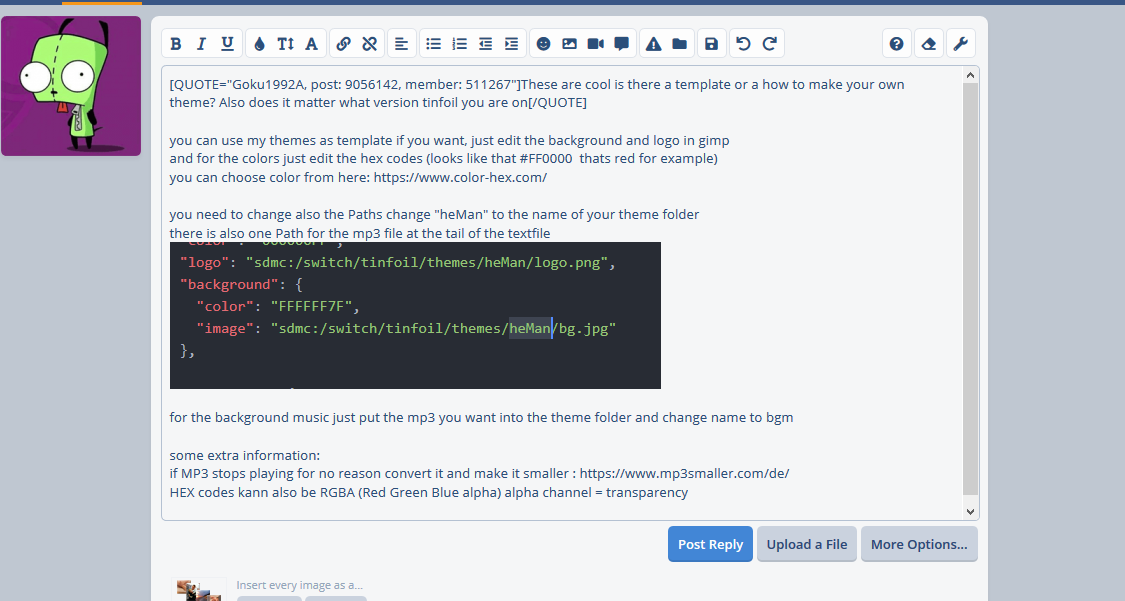The image size is (1125, 601).
Task: Redo the last edit
Action: (769, 44)
